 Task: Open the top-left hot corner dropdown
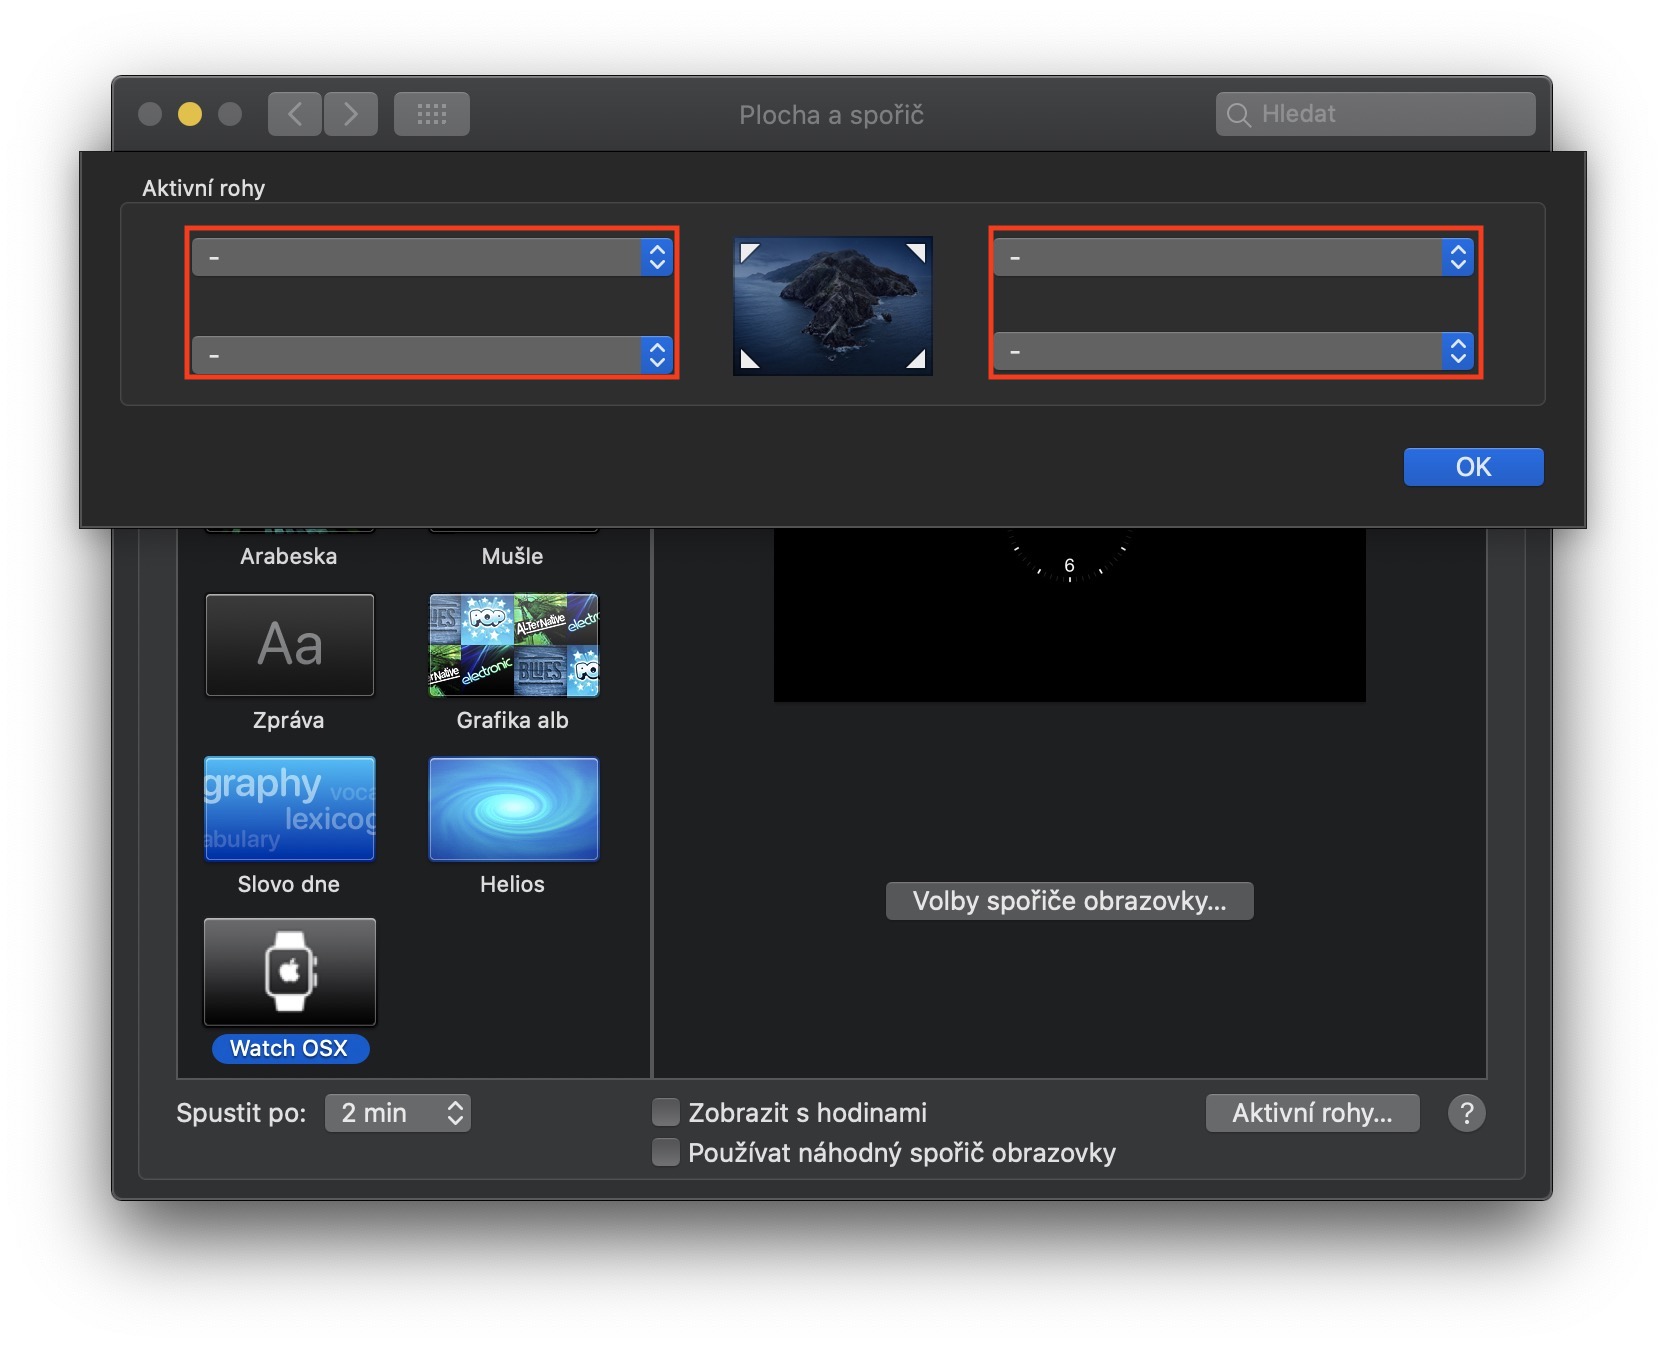431,257
